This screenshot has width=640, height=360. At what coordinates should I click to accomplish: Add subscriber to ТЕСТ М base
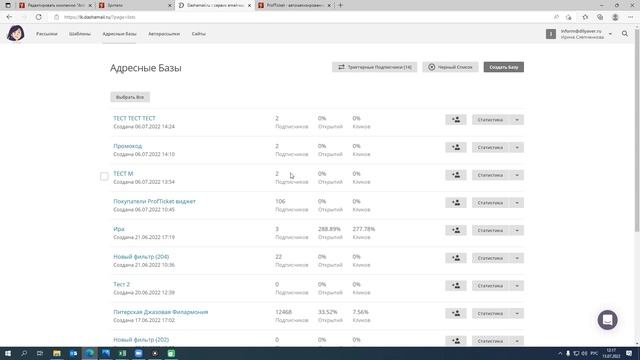coord(456,175)
